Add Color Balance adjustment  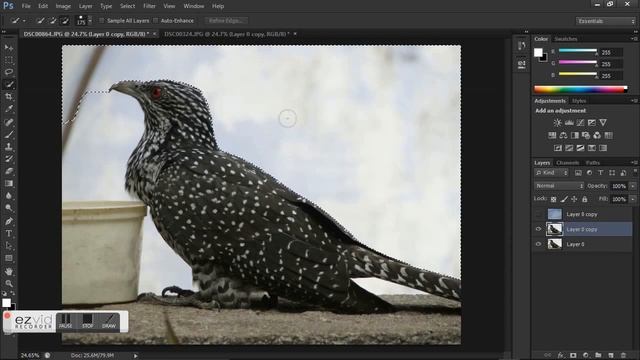pos(563,135)
